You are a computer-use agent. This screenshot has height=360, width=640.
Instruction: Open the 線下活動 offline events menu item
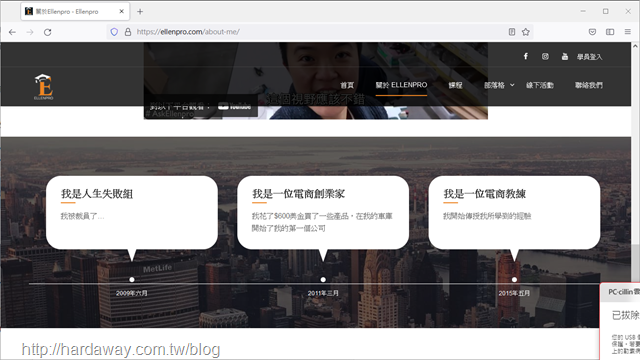tap(540, 85)
